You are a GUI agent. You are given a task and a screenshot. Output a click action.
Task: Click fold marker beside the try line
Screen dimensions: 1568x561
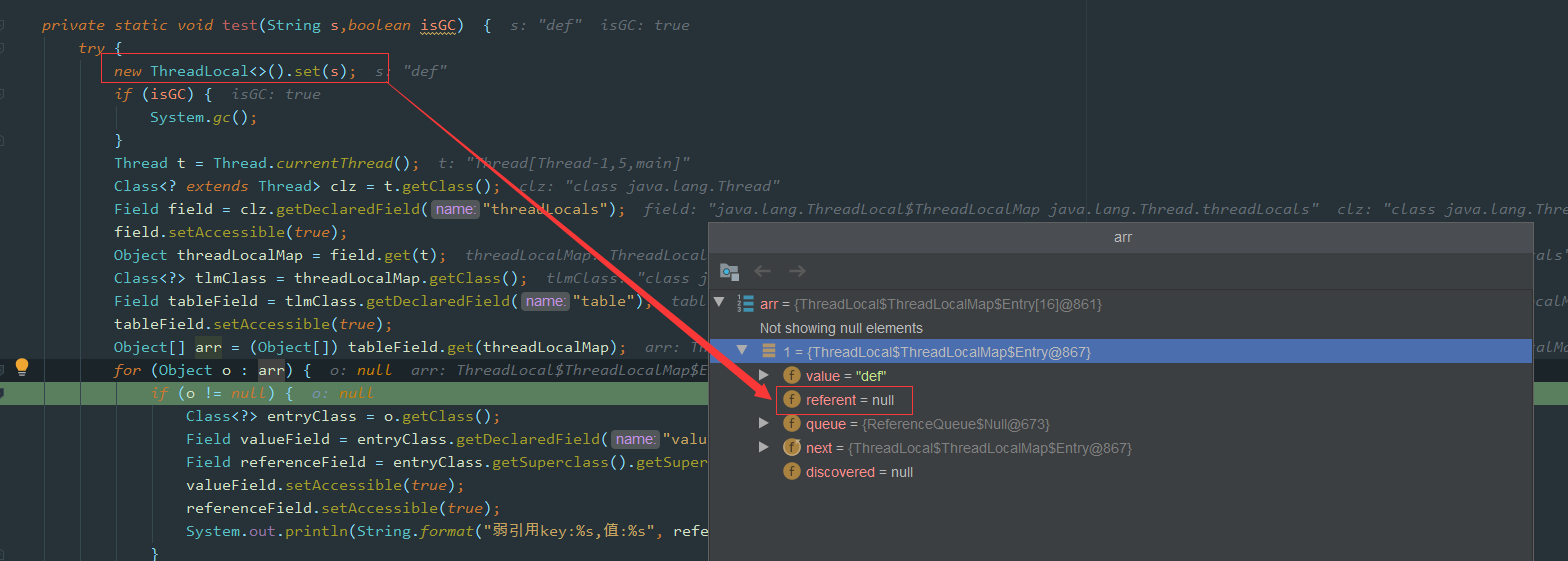coord(3,48)
